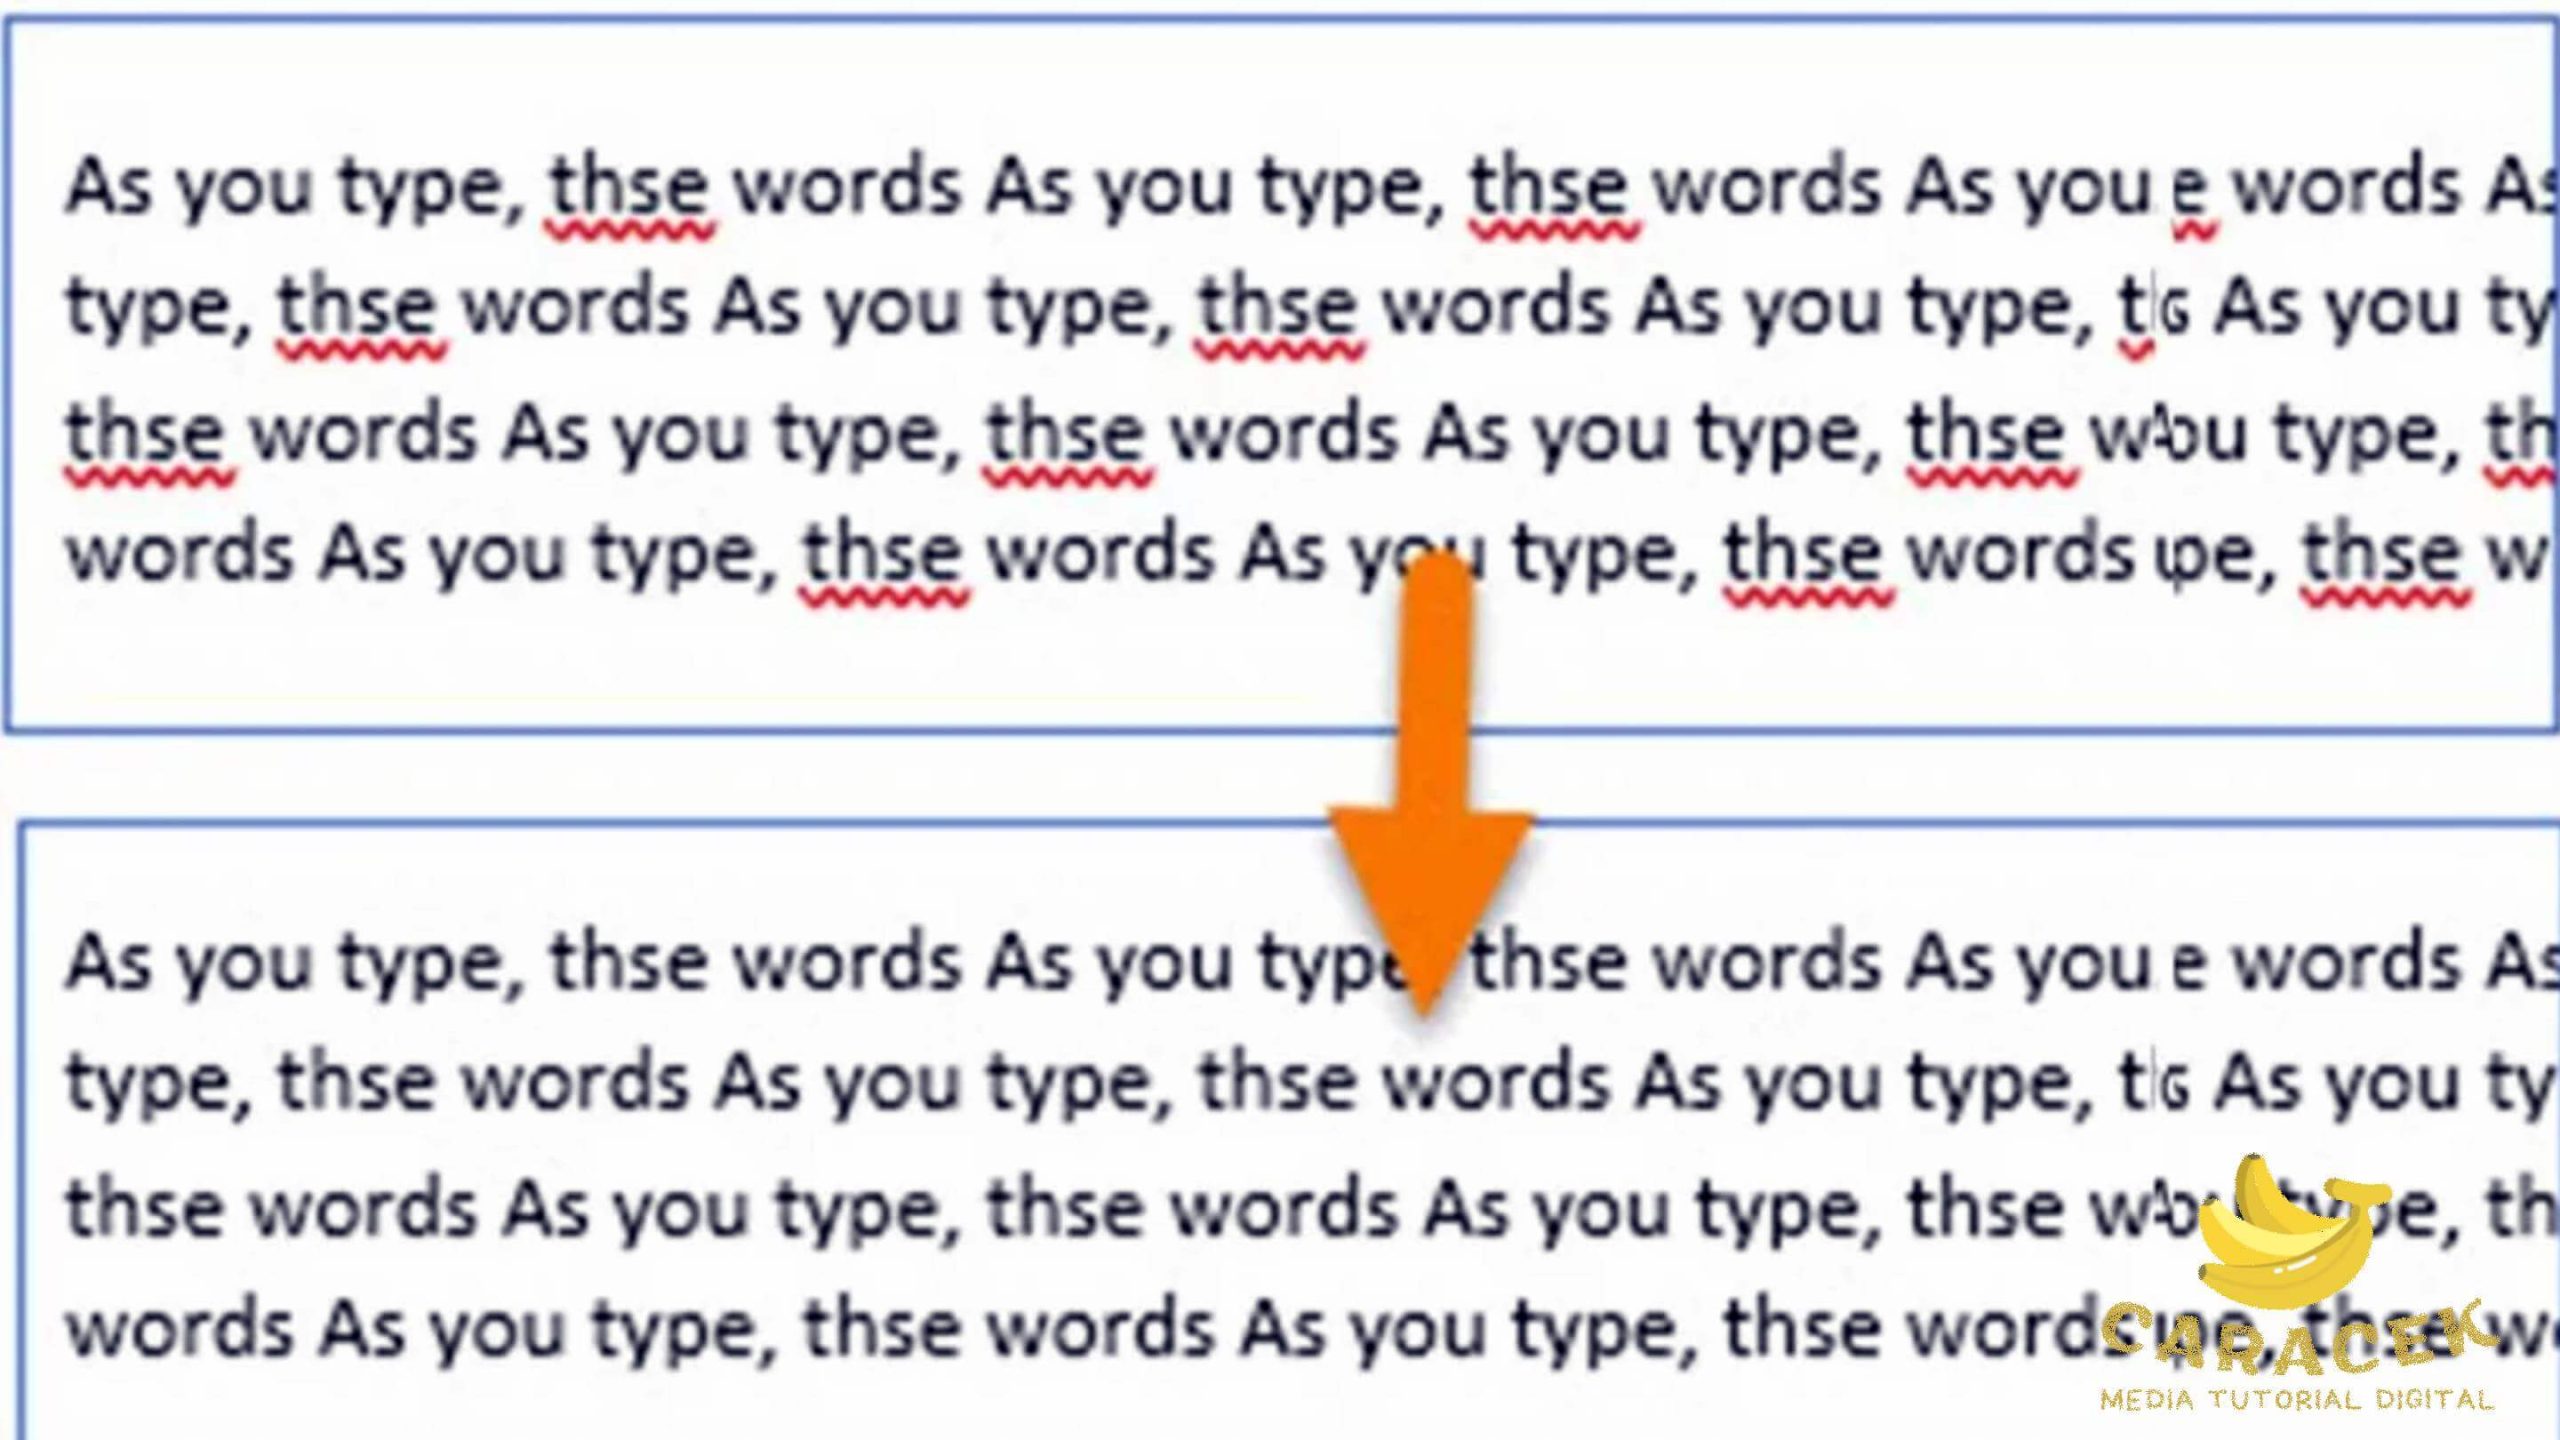Viewport: 2560px width, 1440px height.
Task: Click the top text document panel
Action: click(x=1280, y=369)
